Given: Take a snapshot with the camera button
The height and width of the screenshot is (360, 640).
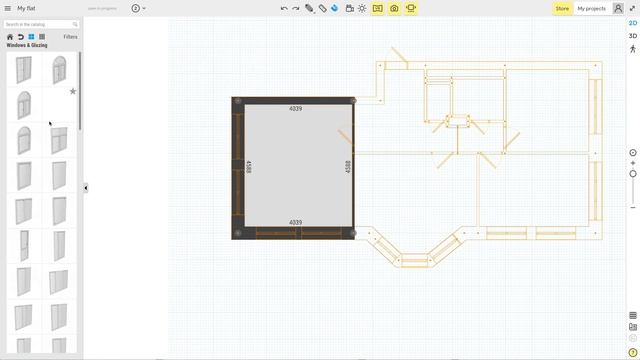Looking at the screenshot, I should (394, 8).
